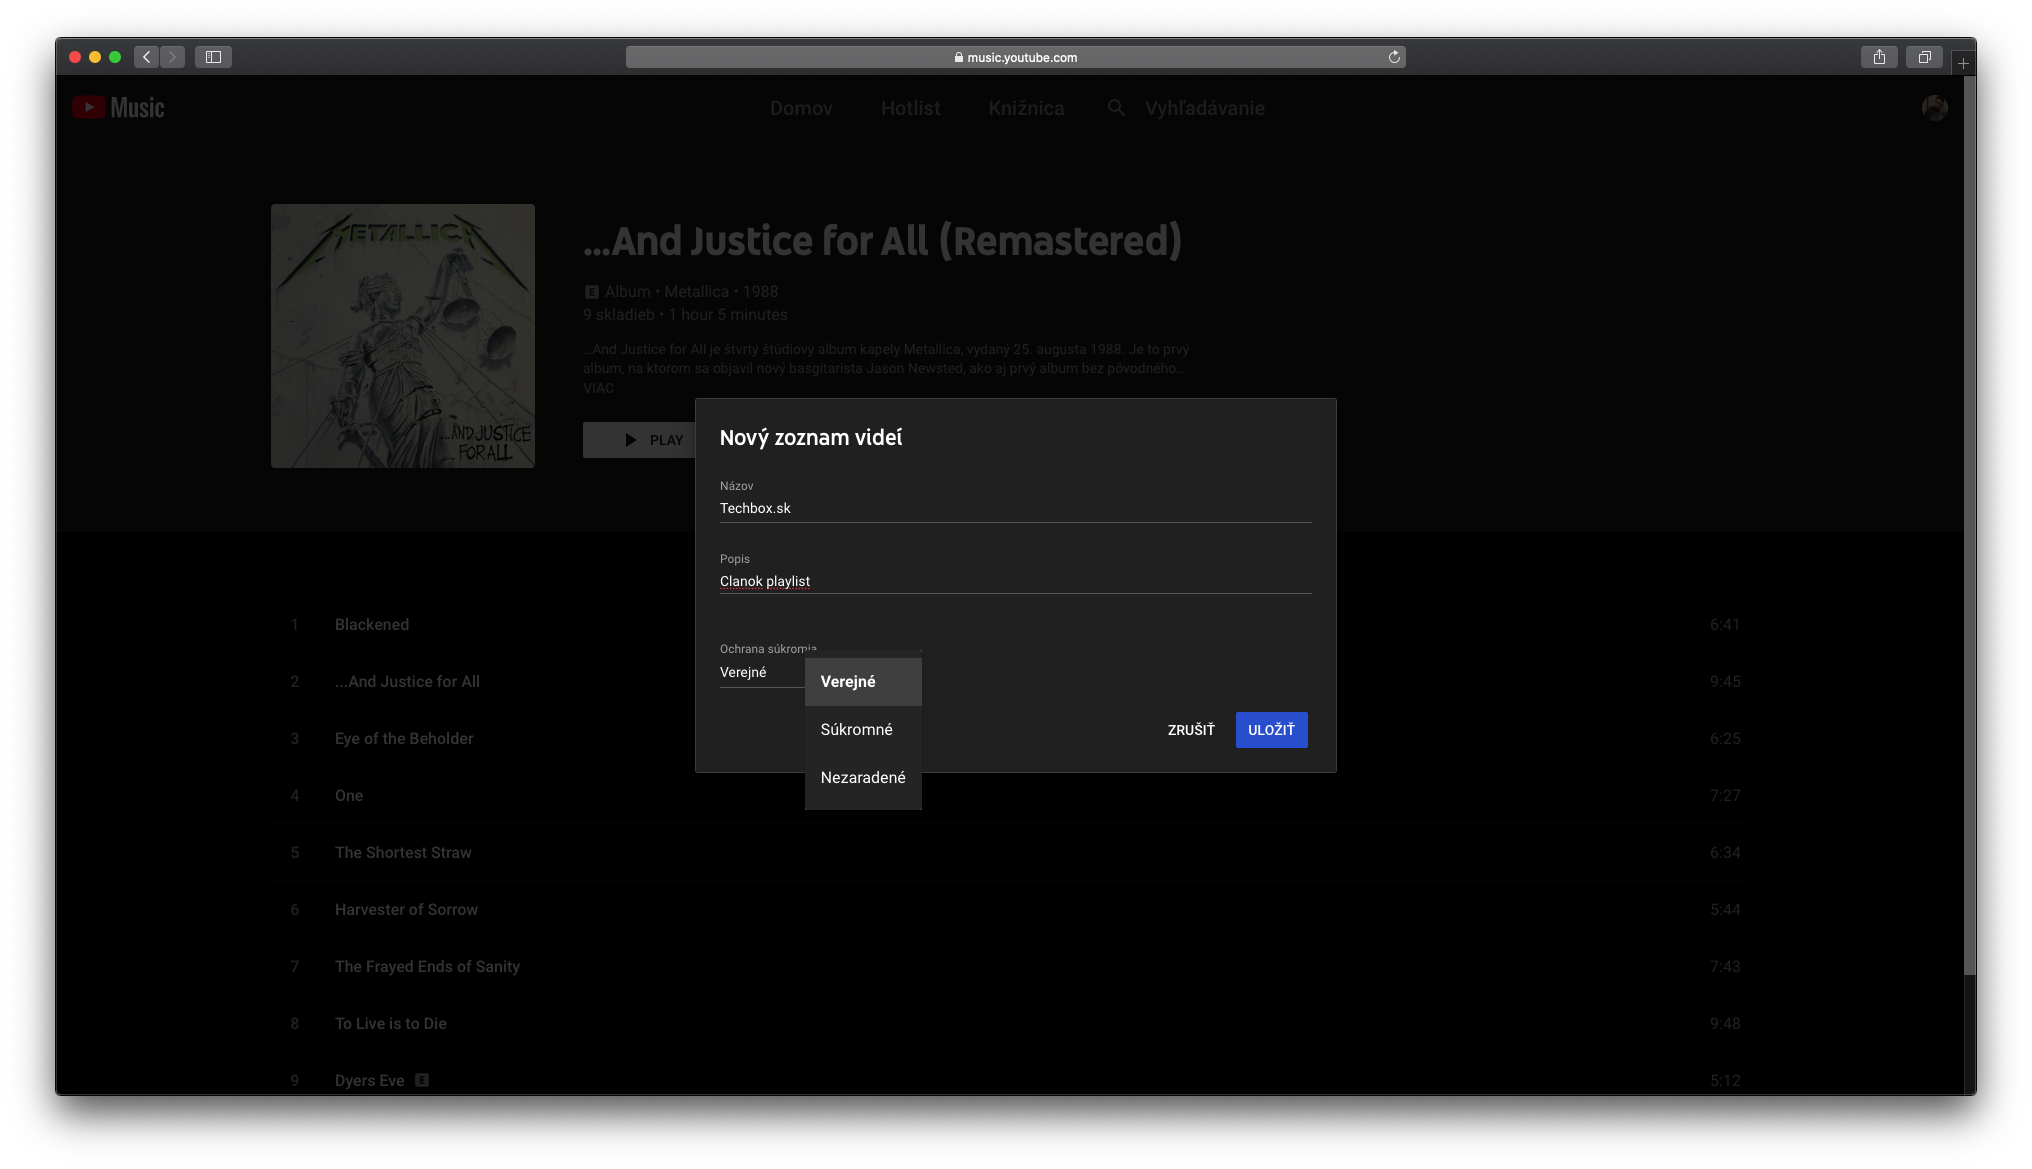Click the album title ...And Justice for All (Remastered)

pos(882,241)
